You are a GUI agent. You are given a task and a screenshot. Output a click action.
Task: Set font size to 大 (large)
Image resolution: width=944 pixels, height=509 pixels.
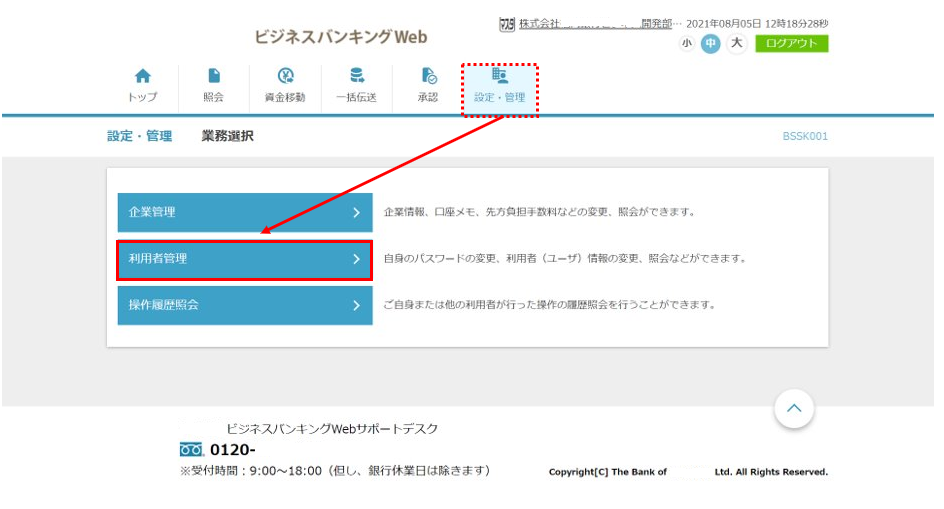pos(736,43)
